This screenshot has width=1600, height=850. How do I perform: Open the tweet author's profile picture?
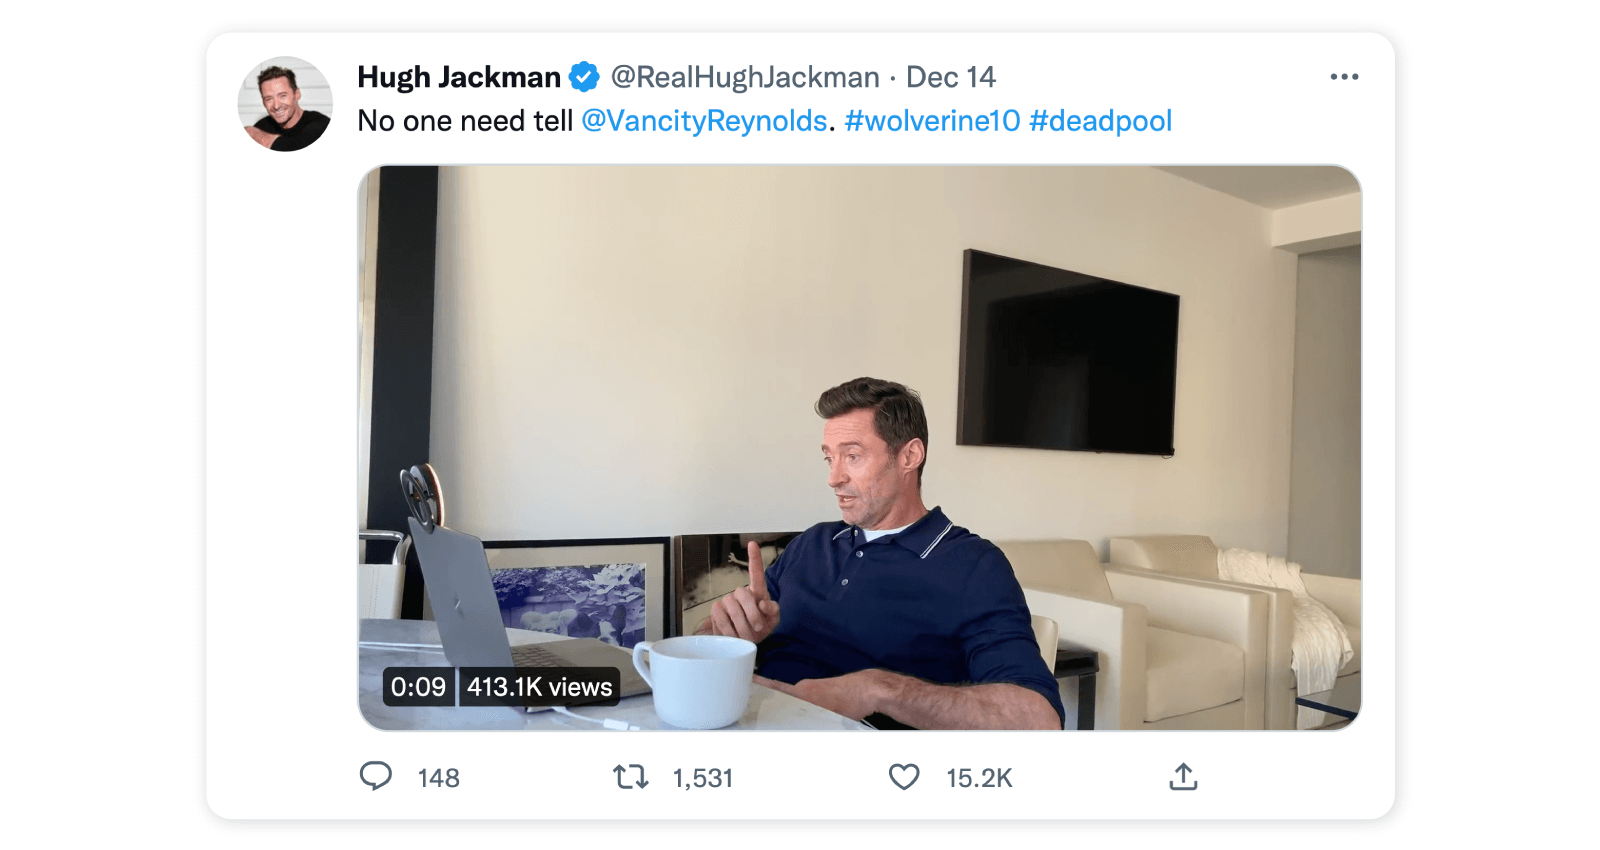pos(285,104)
